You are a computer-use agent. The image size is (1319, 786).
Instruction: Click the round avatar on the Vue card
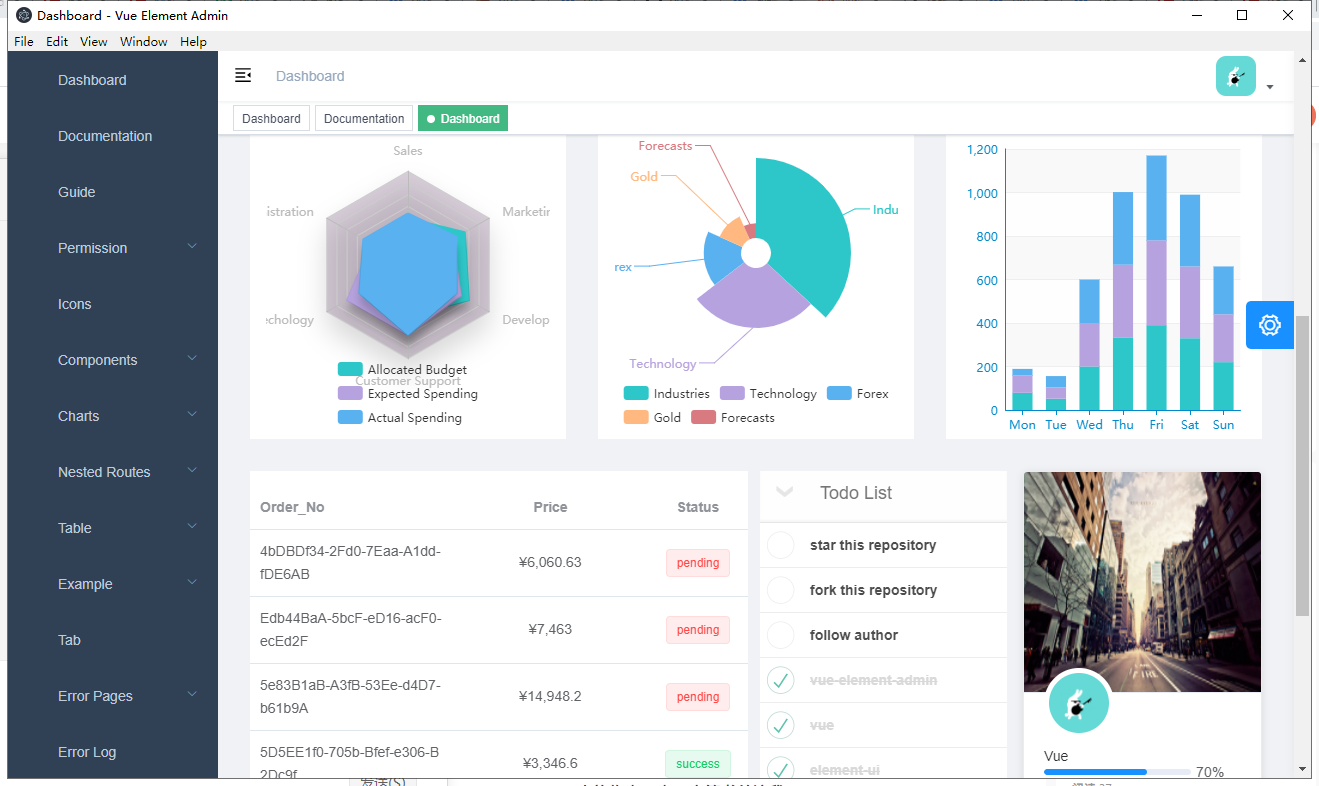point(1079,704)
